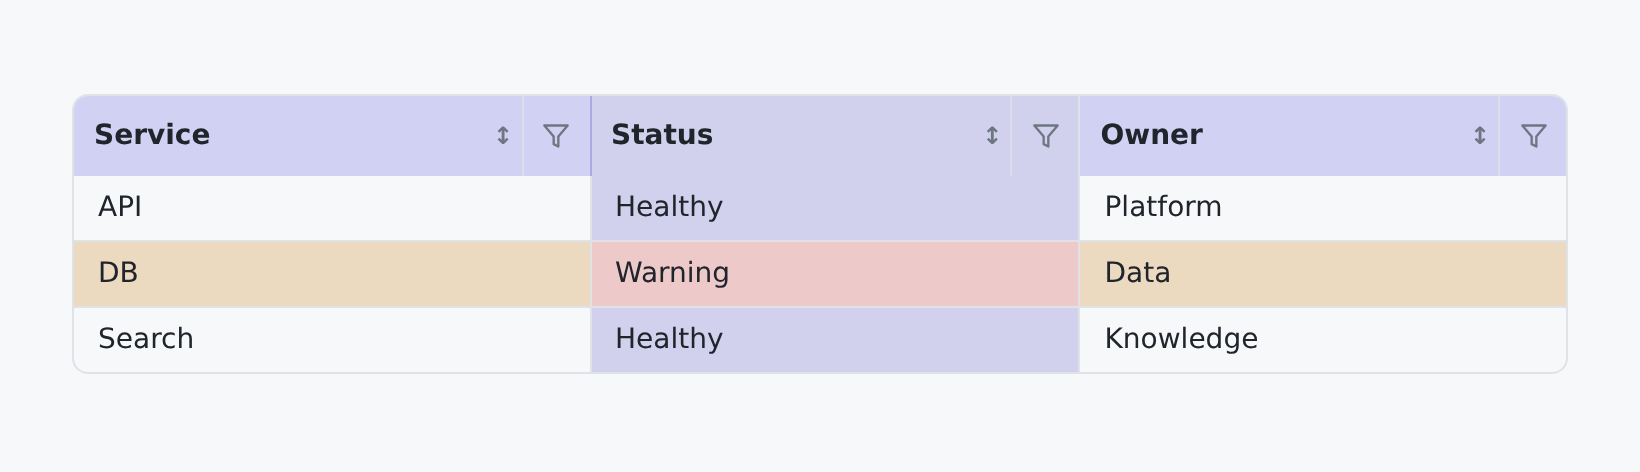Click the Healthy status for Search
1640x472 pixels.
click(x=835, y=339)
